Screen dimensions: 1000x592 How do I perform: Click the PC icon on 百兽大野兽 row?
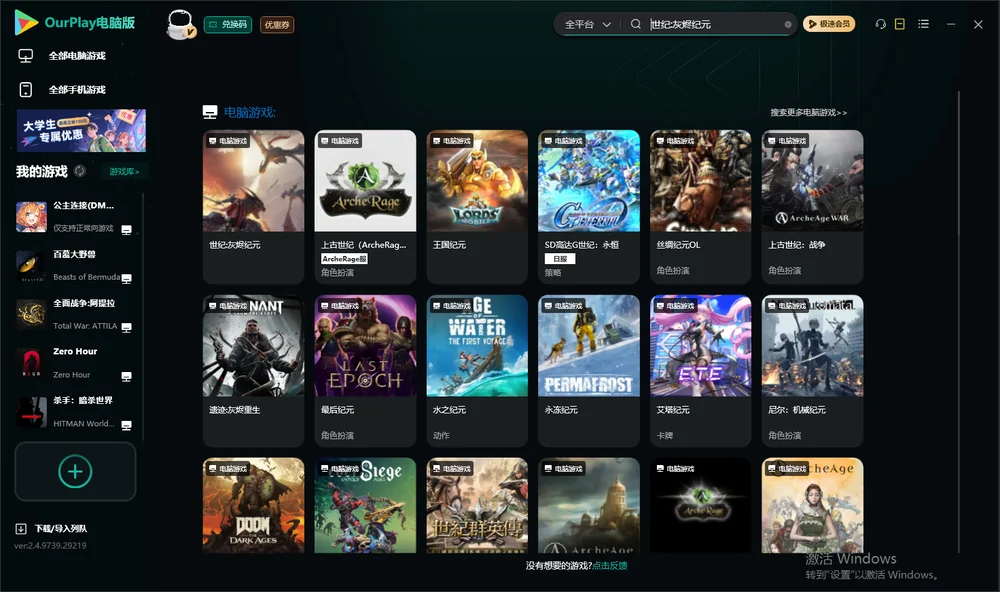[127, 279]
